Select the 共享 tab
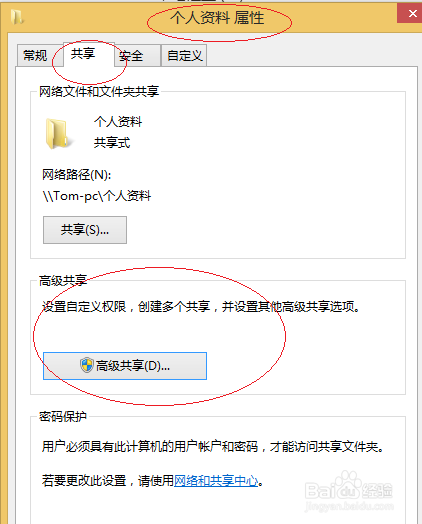 (83, 54)
